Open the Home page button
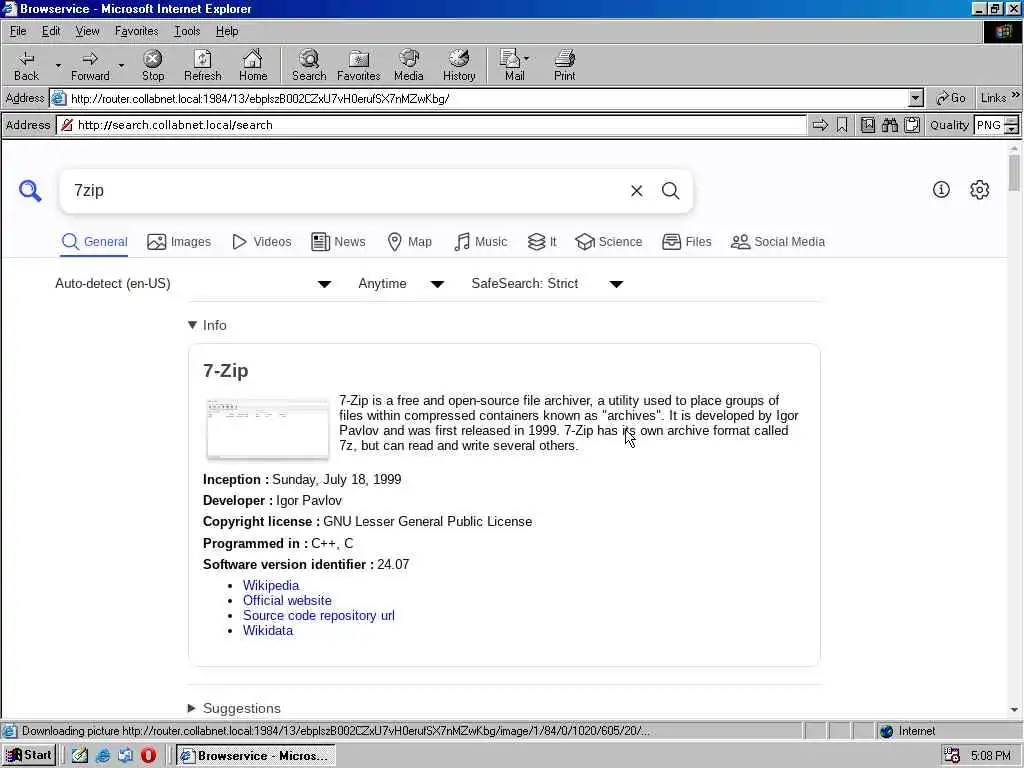This screenshot has width=1024, height=768. click(253, 65)
